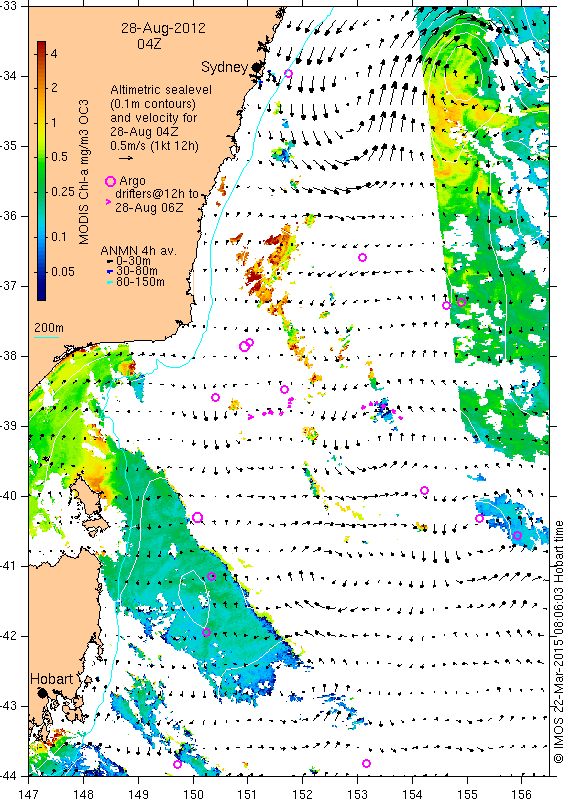Viewport: 570px width, 800px height.
Task: Click the '0.5m/s (1kt 12h)' velocity scale text
Action: pyautogui.click(x=154, y=145)
